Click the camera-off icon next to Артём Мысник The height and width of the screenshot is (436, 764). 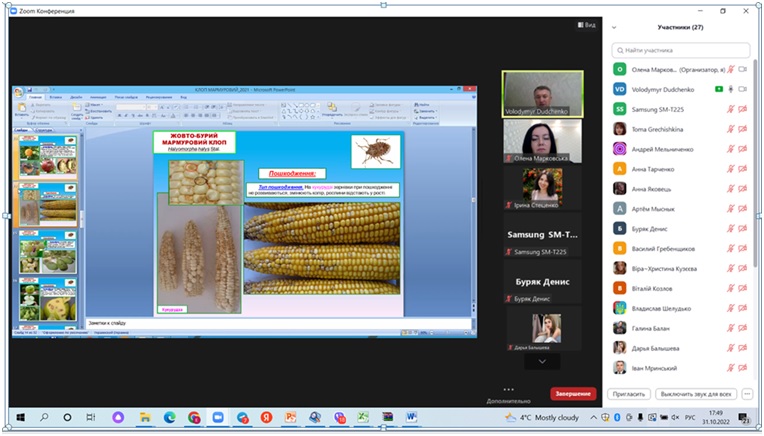click(743, 208)
